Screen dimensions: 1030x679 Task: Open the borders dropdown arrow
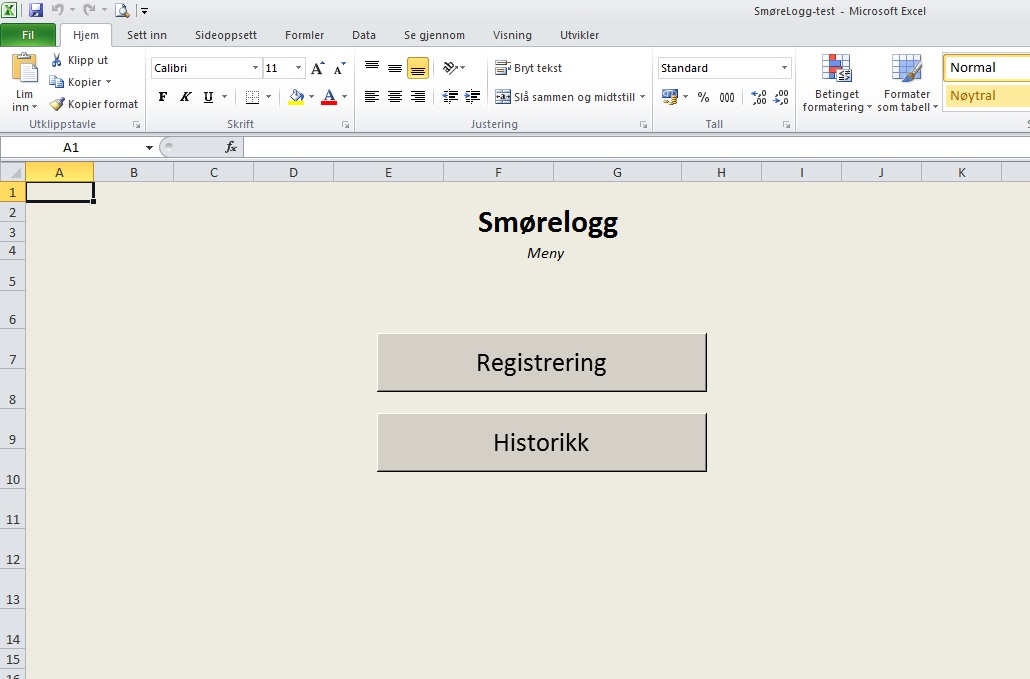coord(268,97)
